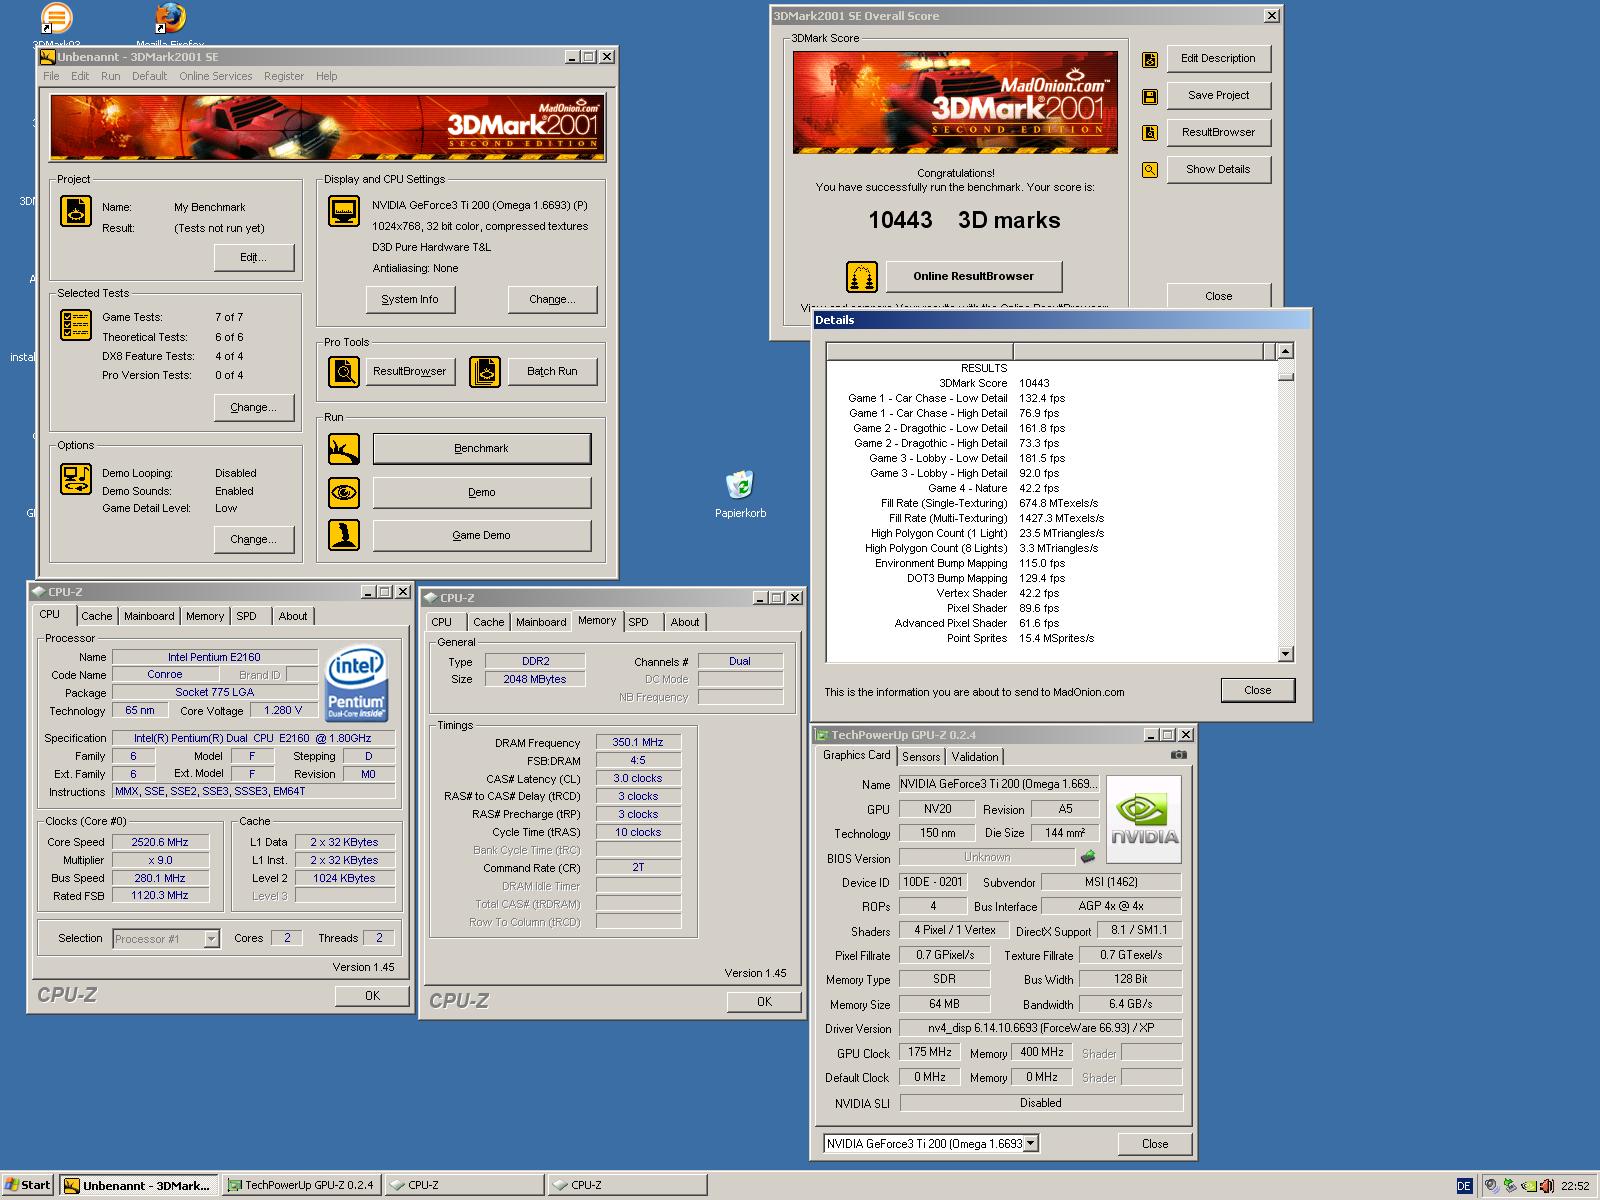The image size is (1600, 1200).
Task: Click the GPU-Z BIOS save chip icon
Action: pos(1088,857)
